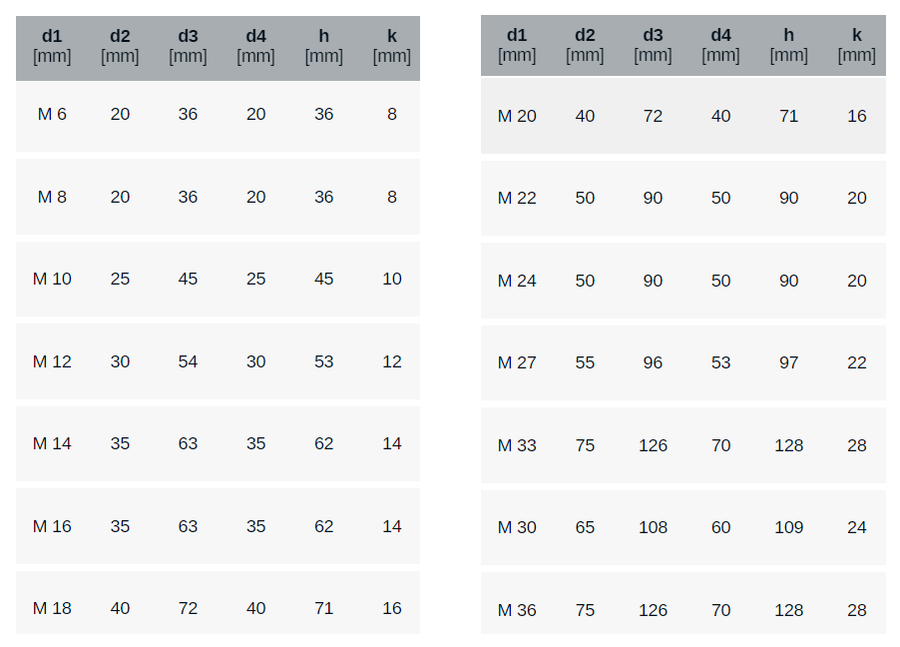Select the M 16 cell
Image resolution: width=900 pixels, height=647 pixels.
pos(52,526)
